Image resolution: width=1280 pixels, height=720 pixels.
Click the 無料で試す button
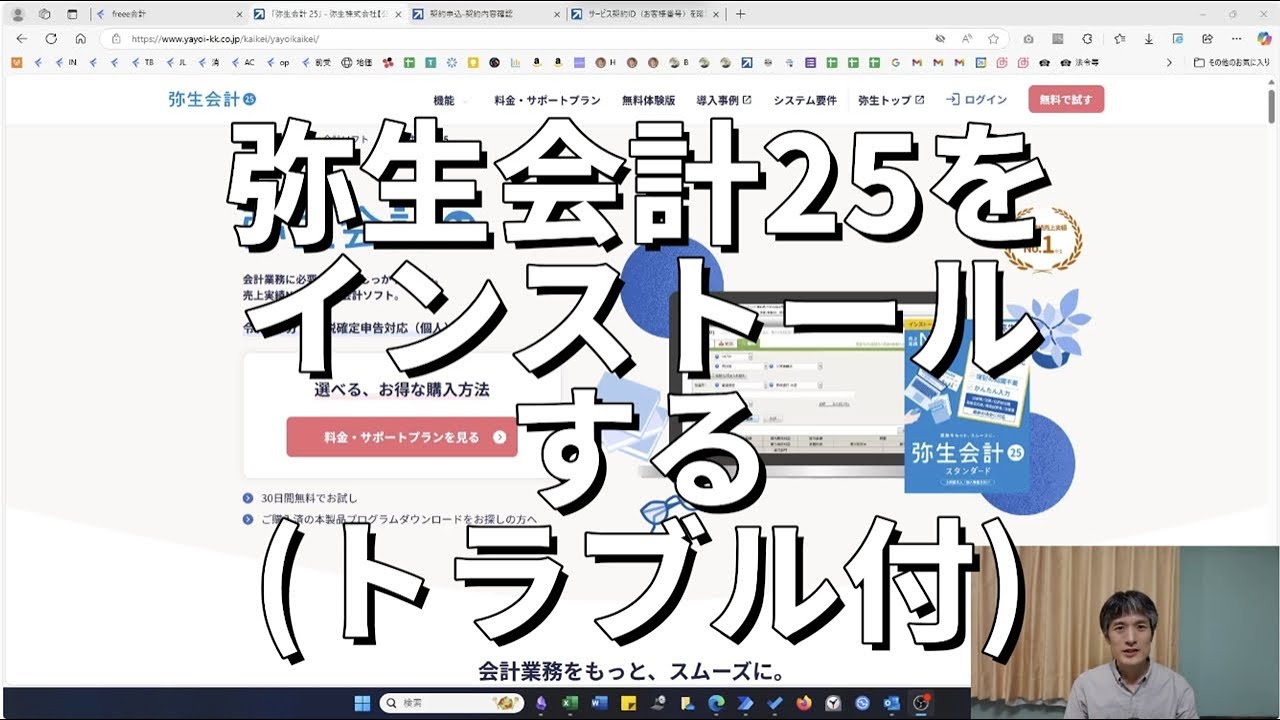[x=1065, y=99]
